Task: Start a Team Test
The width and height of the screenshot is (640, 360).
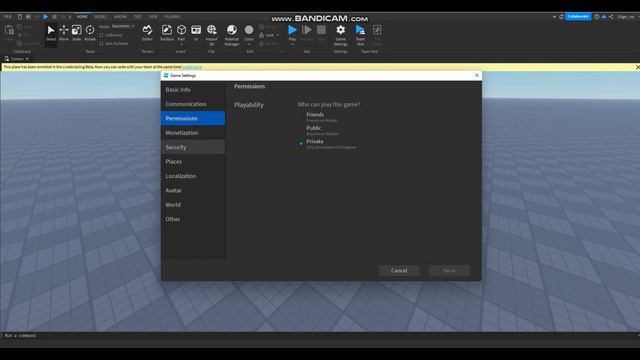Action: [360, 35]
